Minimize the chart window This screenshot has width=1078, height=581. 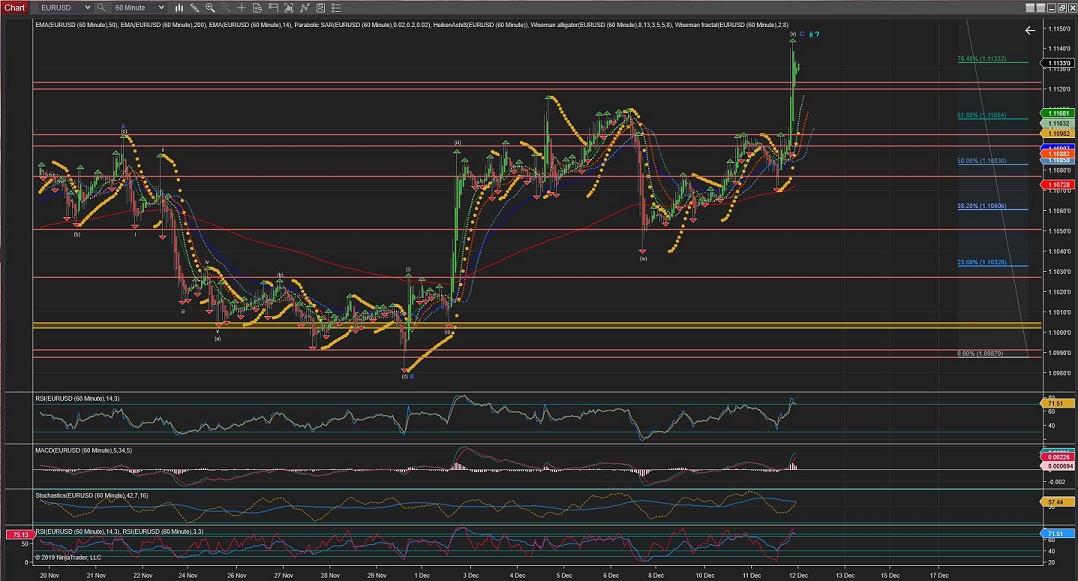tap(1052, 8)
